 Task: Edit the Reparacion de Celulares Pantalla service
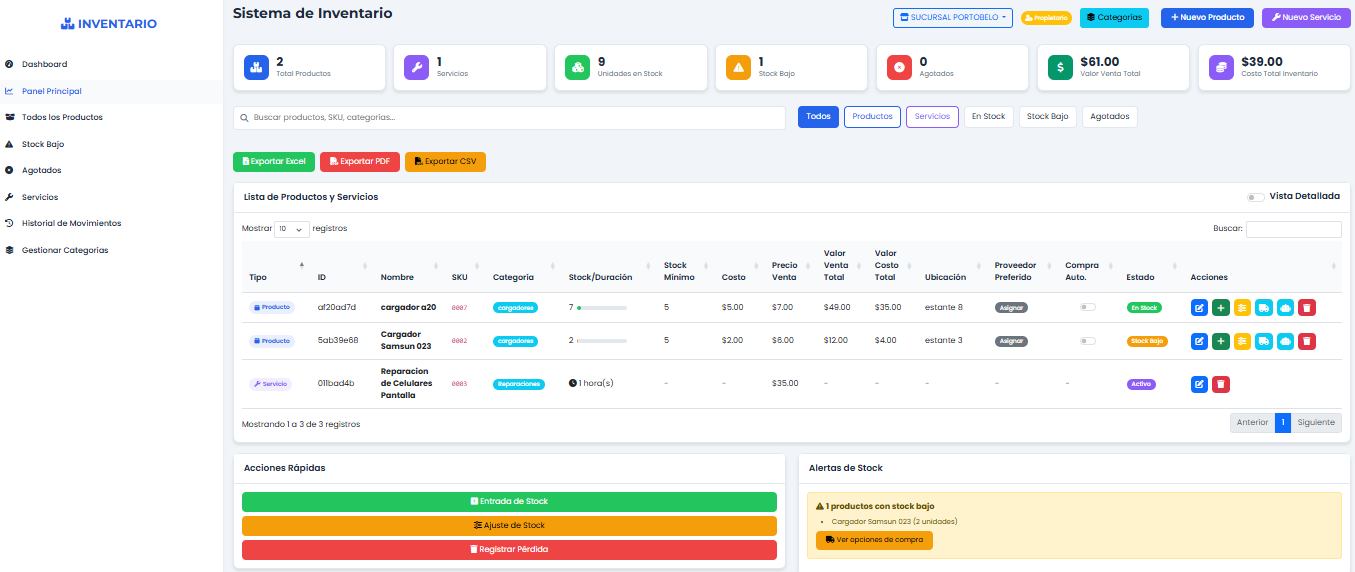tap(1200, 384)
